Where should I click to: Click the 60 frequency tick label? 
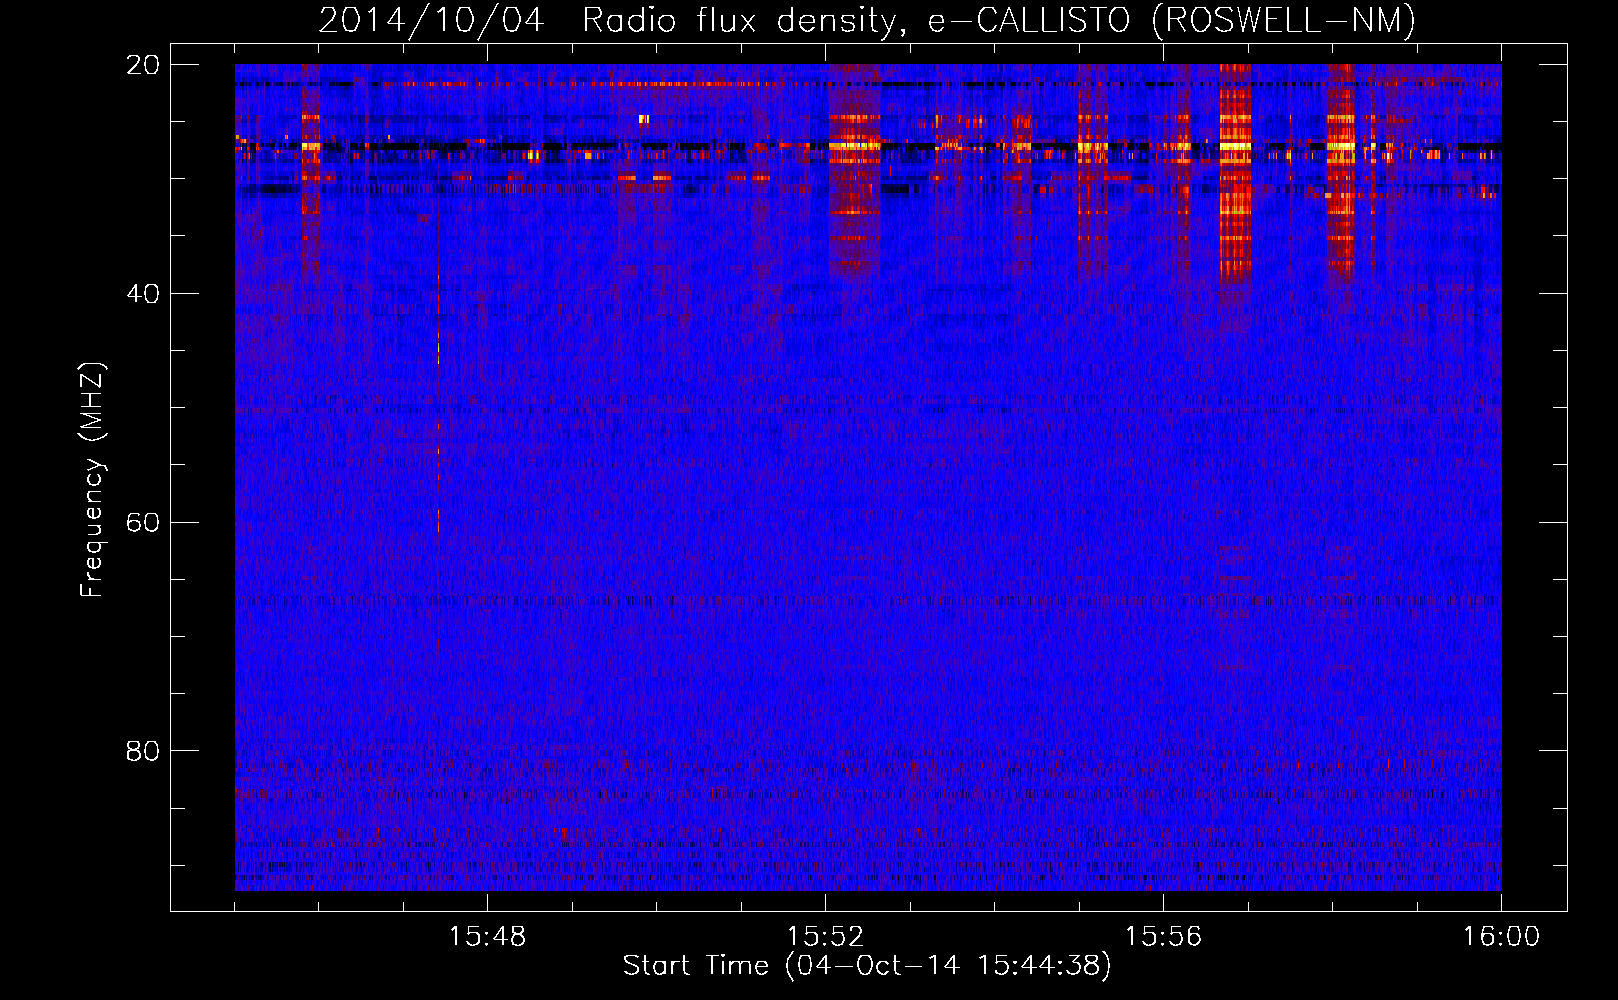pos(143,522)
